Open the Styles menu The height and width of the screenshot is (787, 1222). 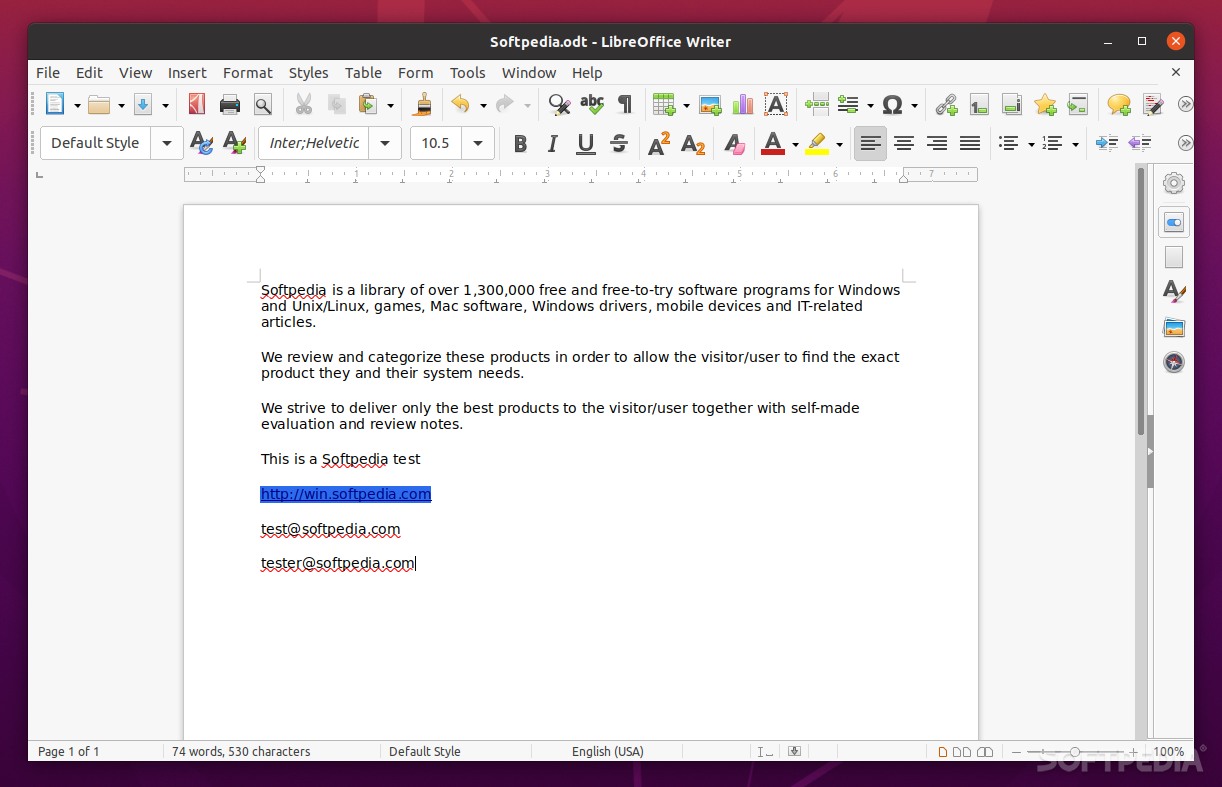(309, 72)
